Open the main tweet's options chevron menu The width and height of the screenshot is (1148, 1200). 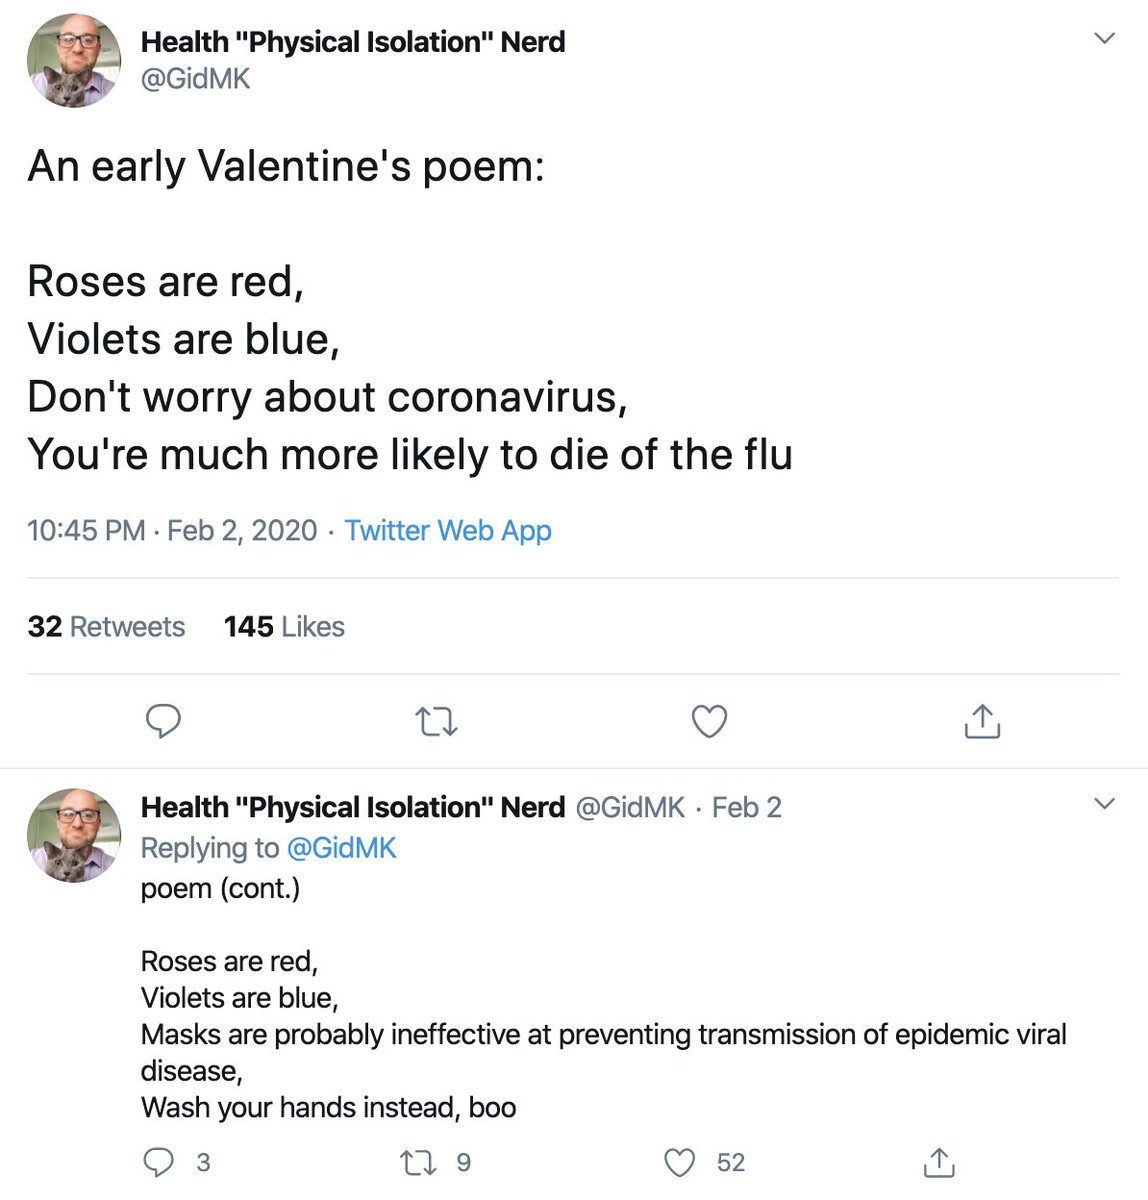(x=1104, y=39)
